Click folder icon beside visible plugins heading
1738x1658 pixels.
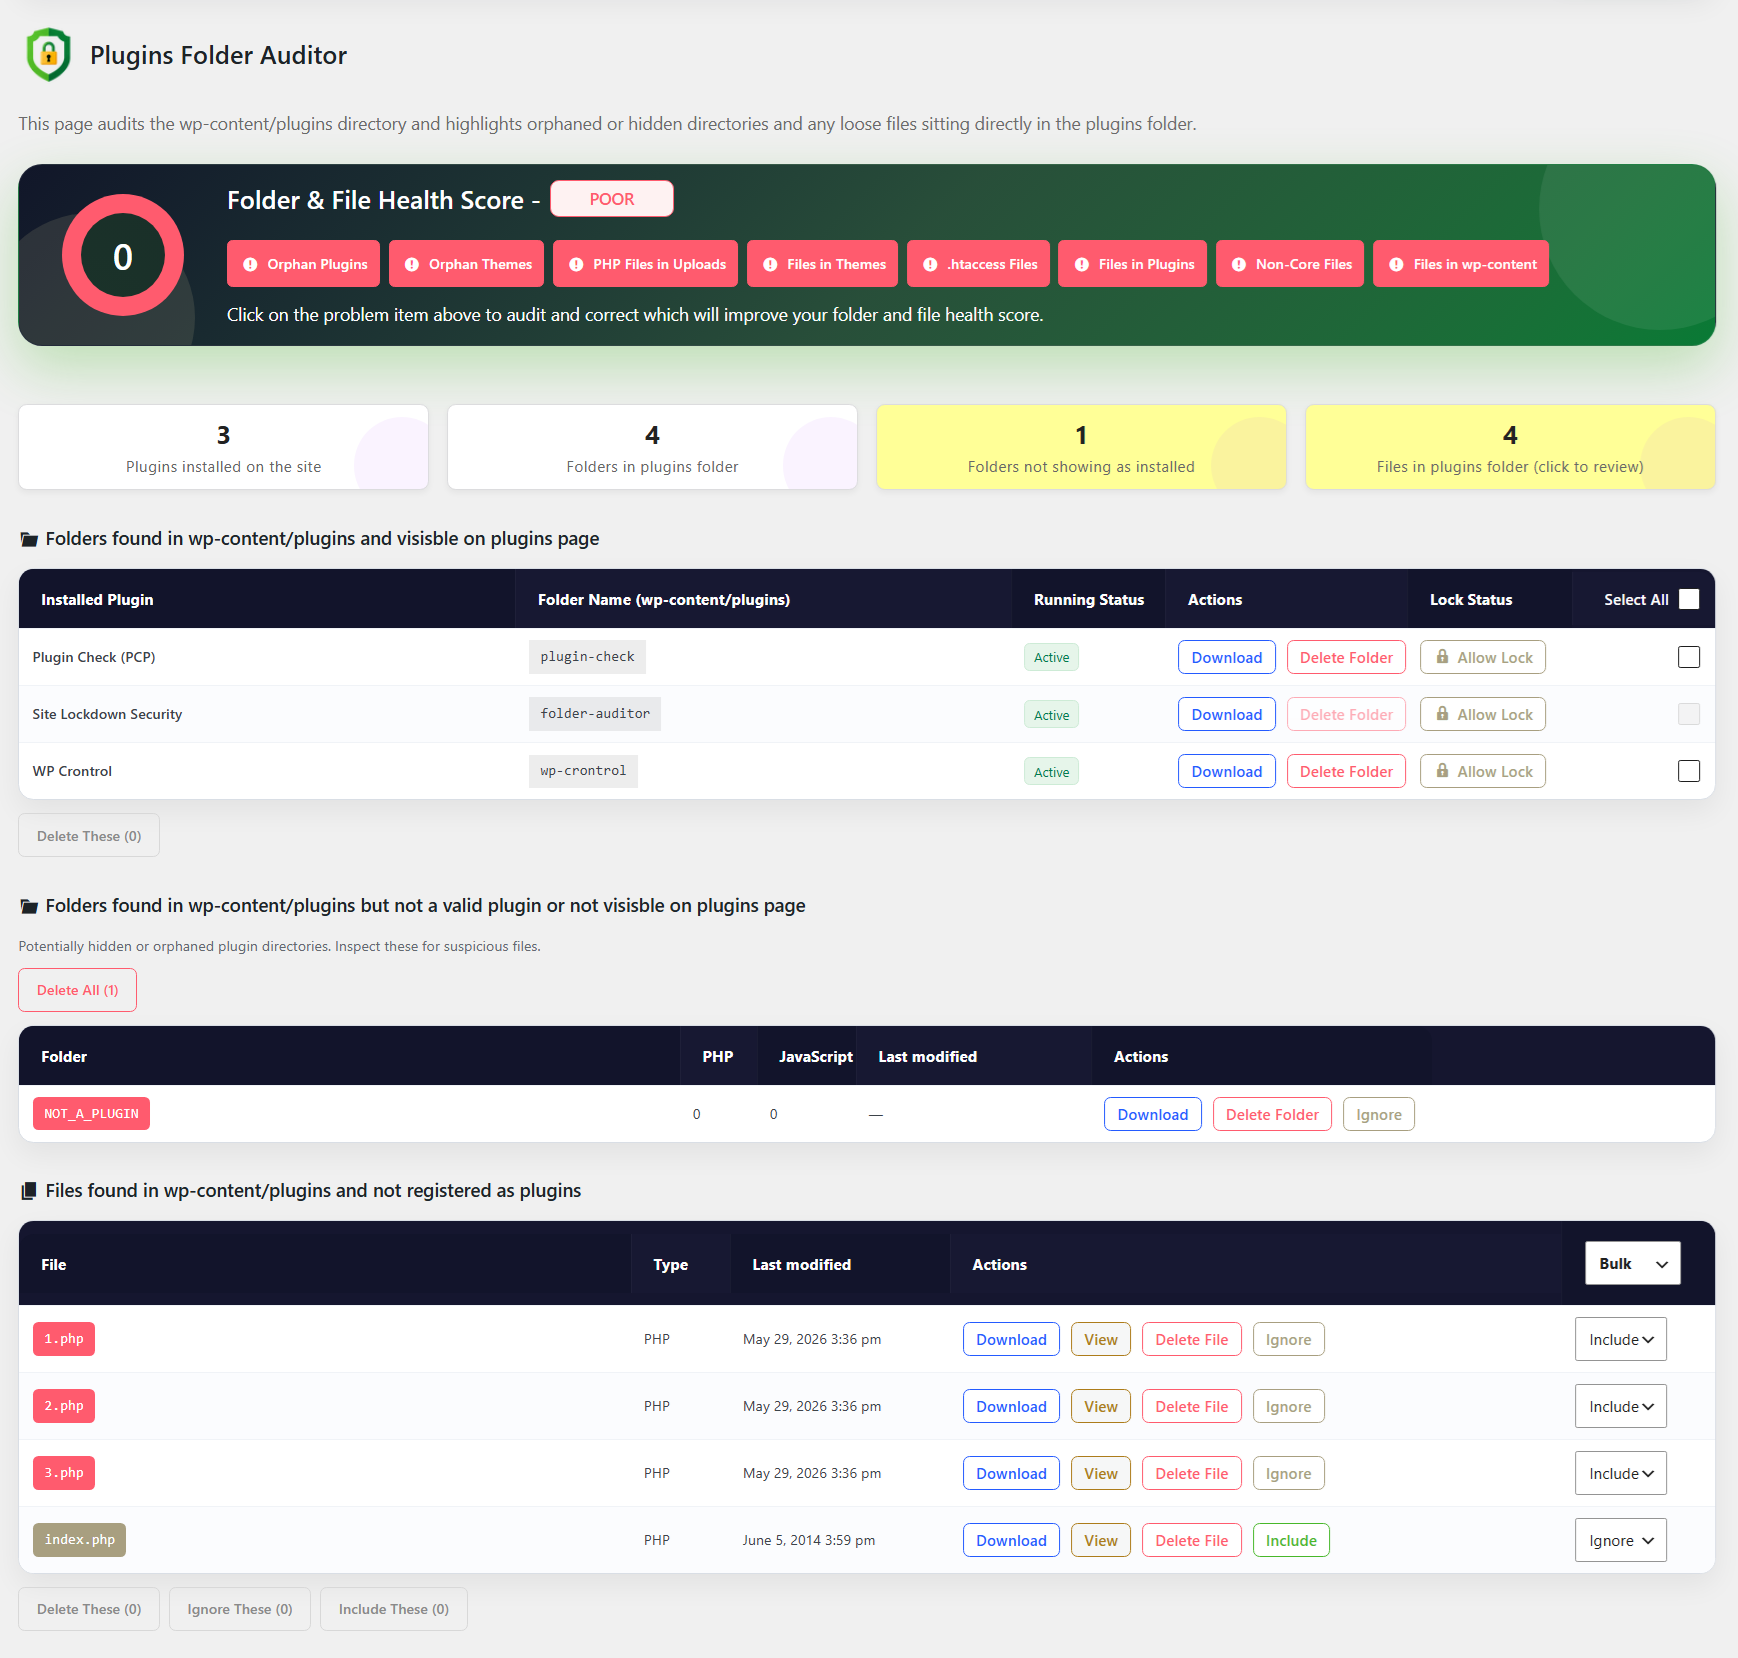click(29, 539)
